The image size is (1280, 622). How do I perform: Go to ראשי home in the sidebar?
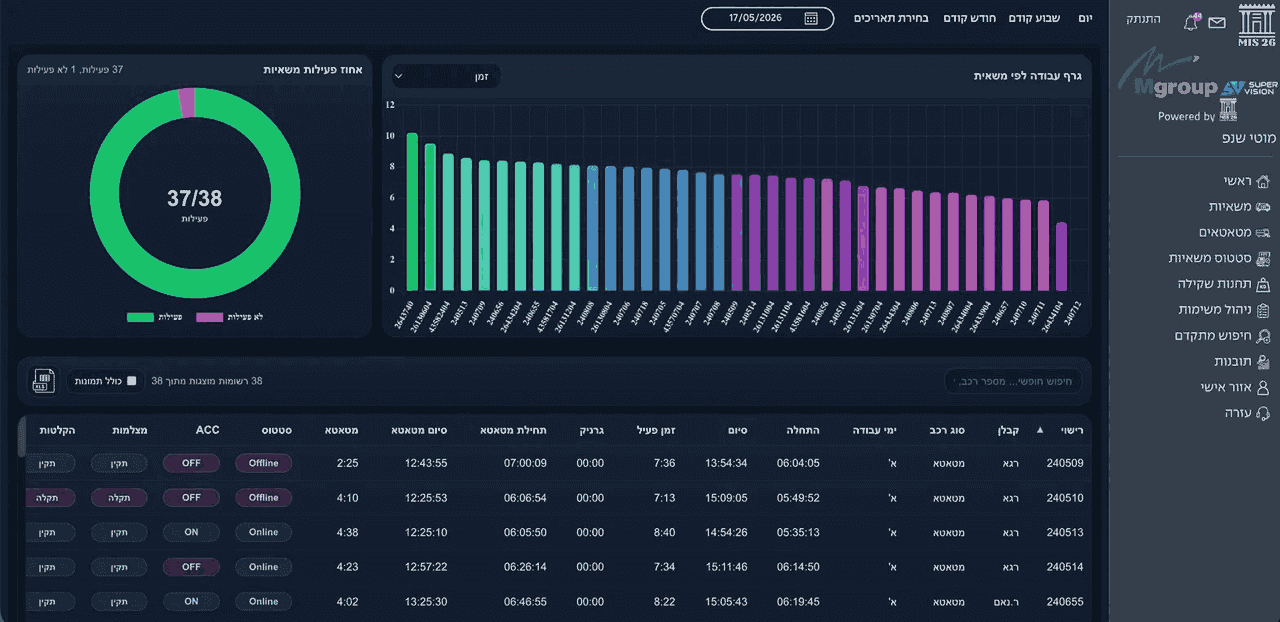point(1247,181)
